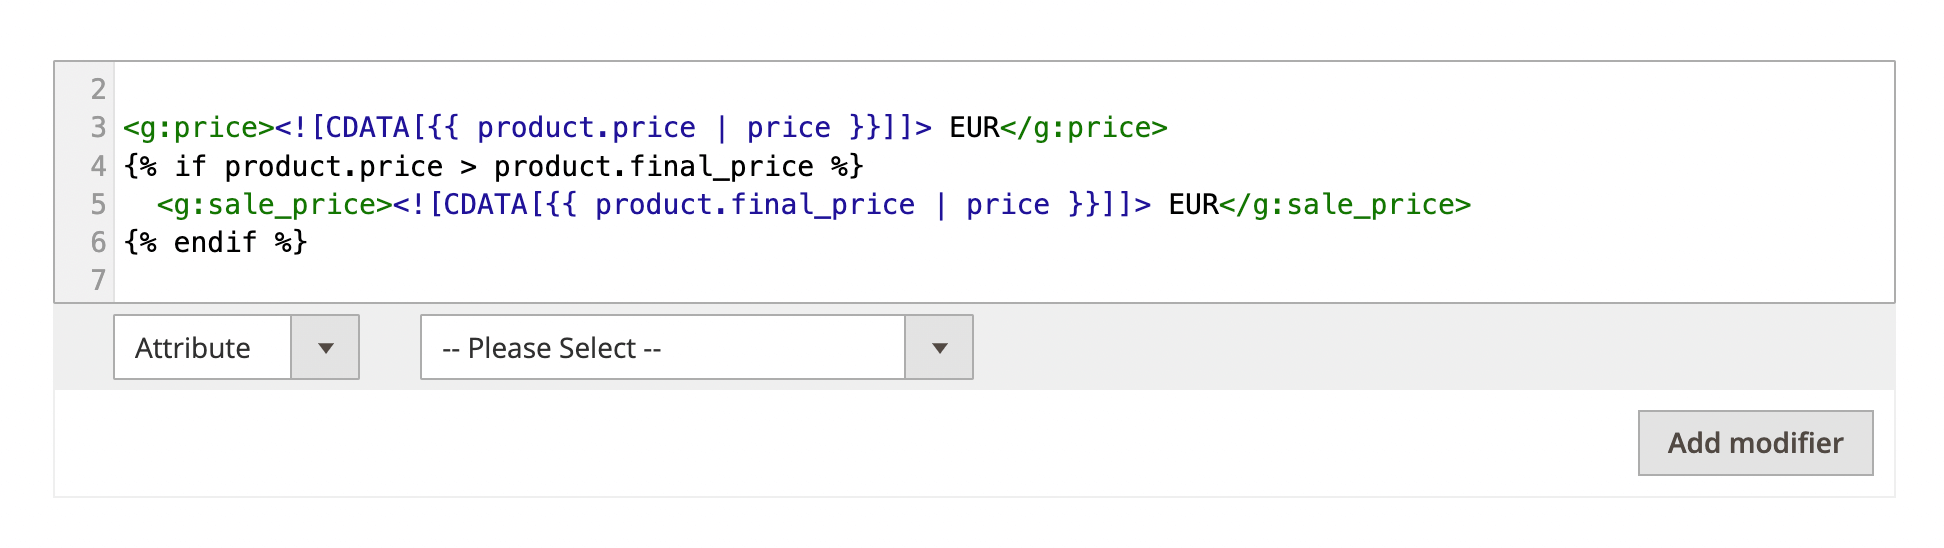Click the g:sale_price opening tag on line 5
Viewport: 1944px width, 548px height.
click(x=274, y=205)
